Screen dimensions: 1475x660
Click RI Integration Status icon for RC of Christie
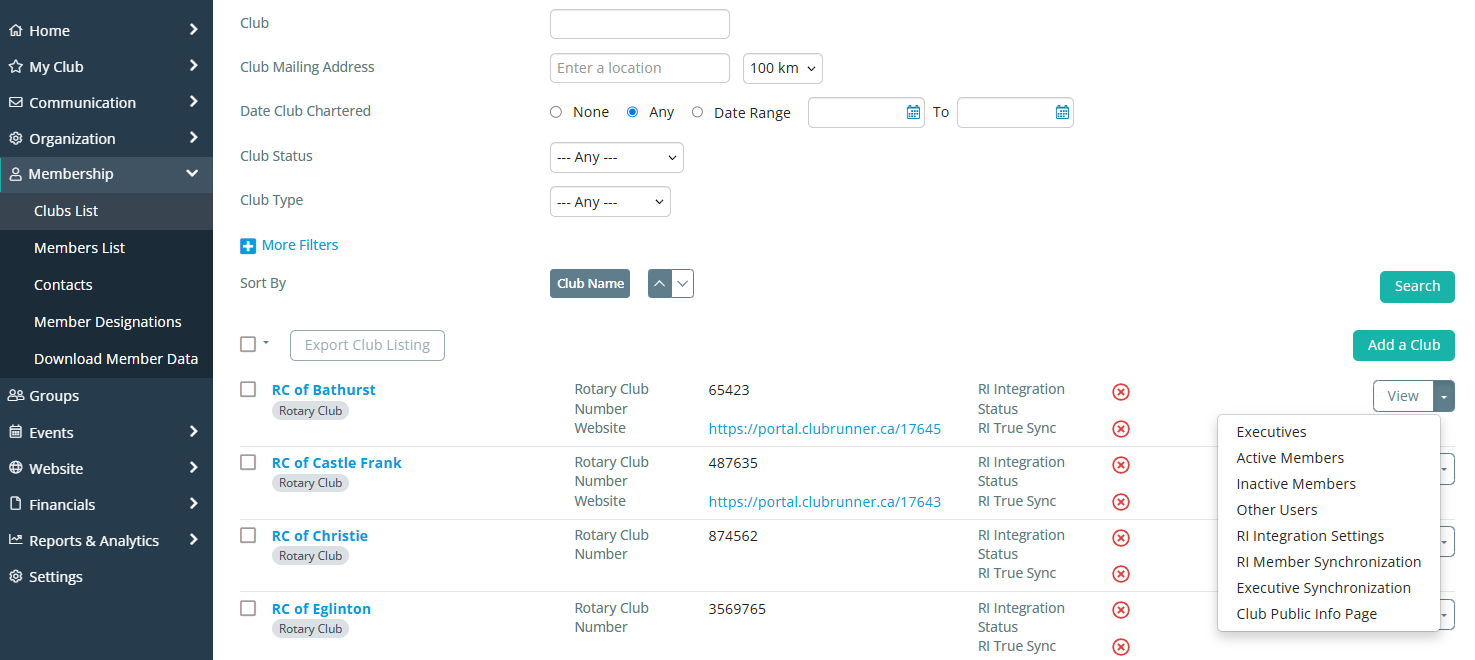tap(1121, 538)
